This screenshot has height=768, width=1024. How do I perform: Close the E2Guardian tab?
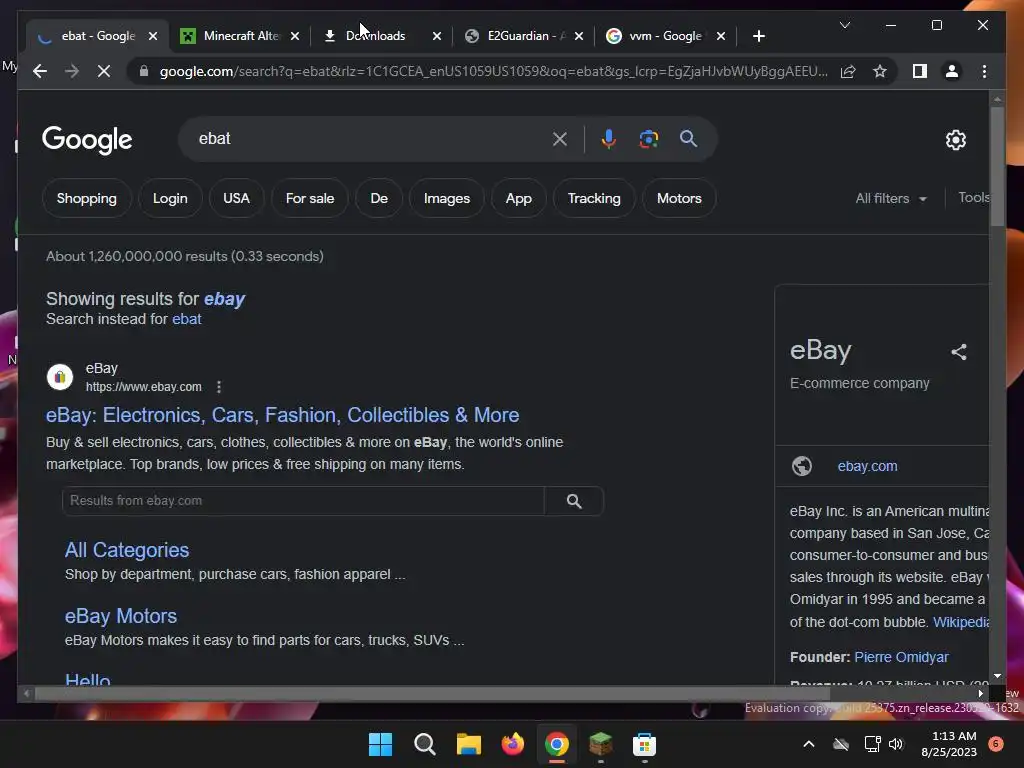579,36
